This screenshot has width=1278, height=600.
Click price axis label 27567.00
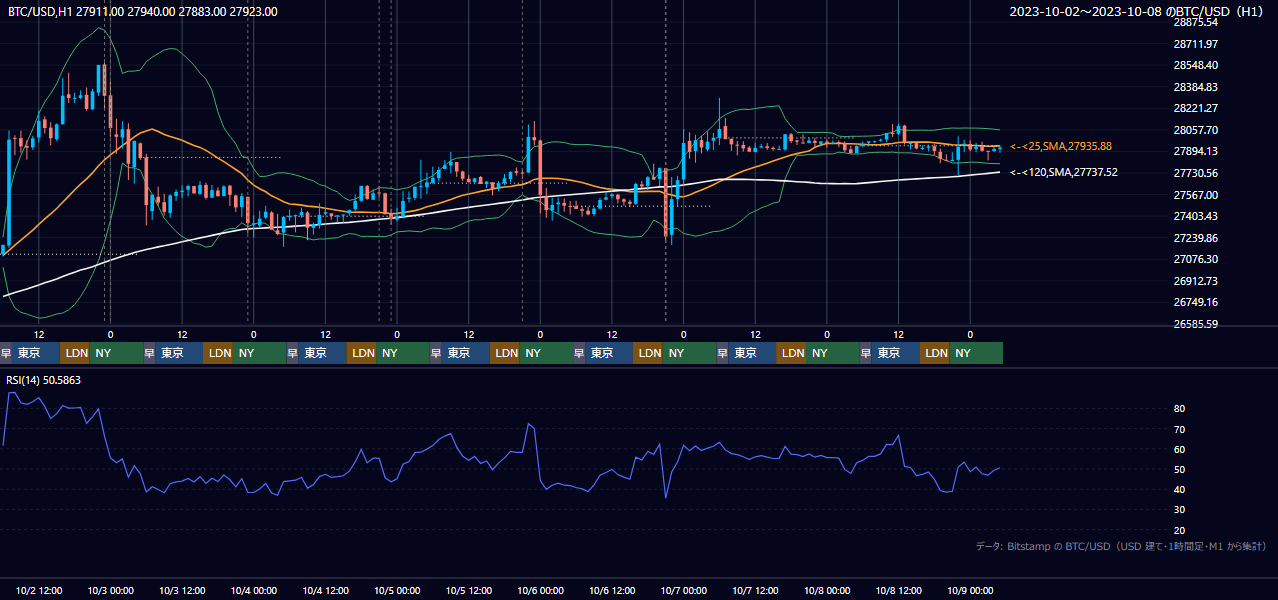click(1196, 195)
